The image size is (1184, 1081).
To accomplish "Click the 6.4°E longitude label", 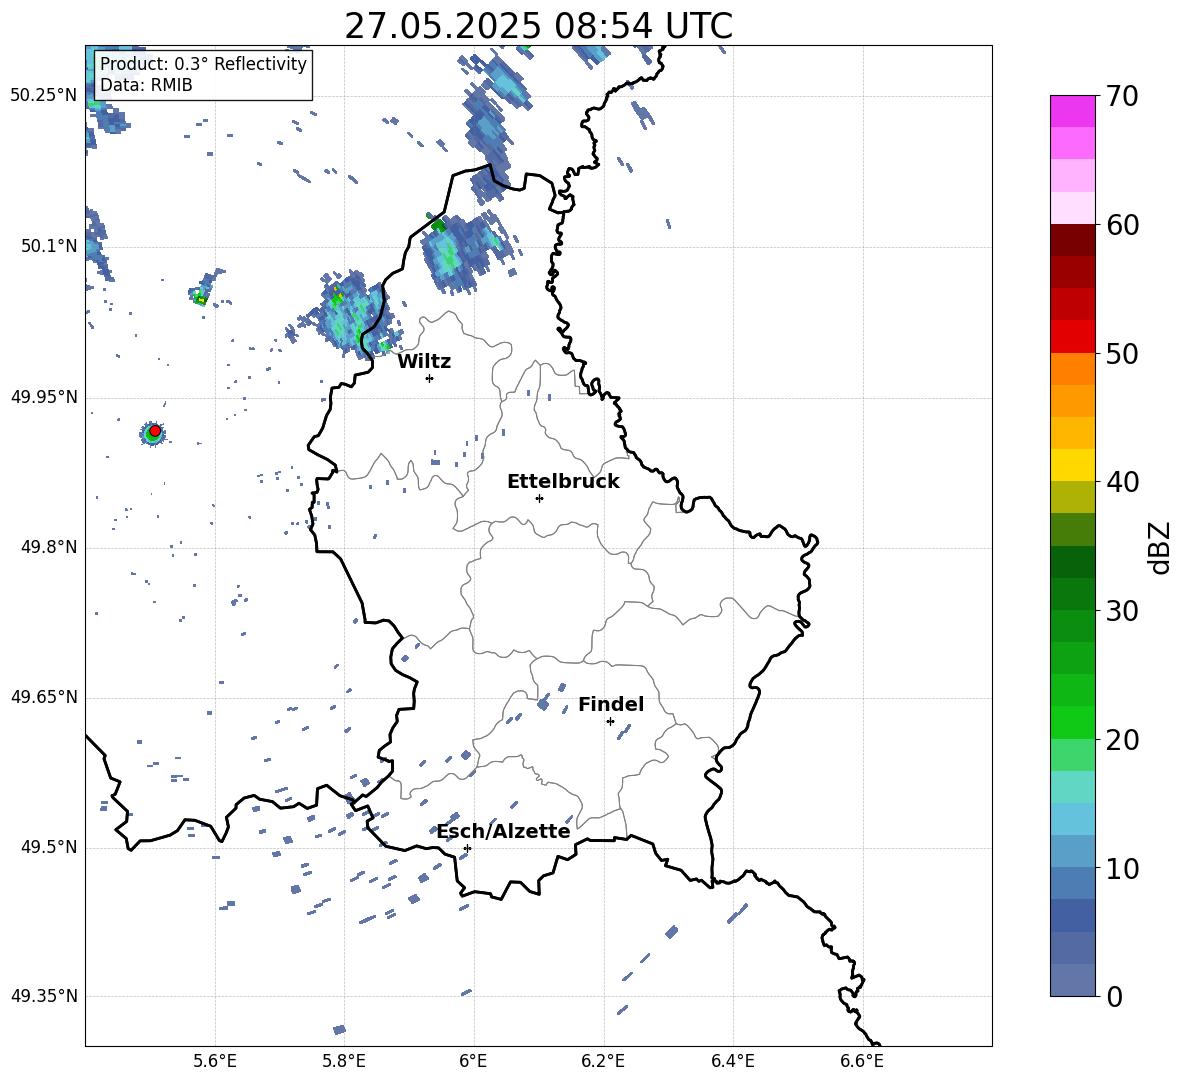I will tap(732, 1061).
